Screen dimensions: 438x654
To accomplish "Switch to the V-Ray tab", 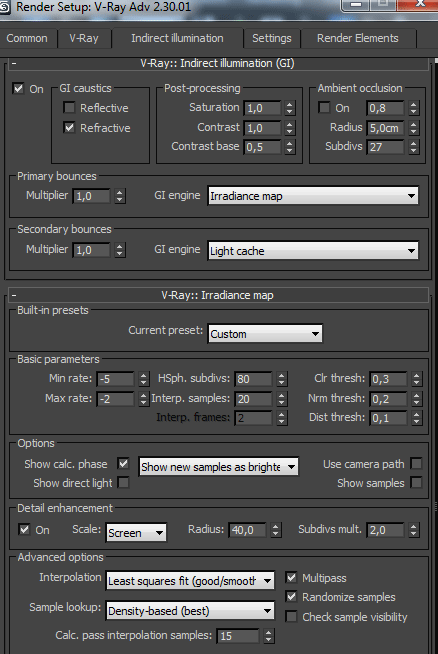I will (84, 38).
